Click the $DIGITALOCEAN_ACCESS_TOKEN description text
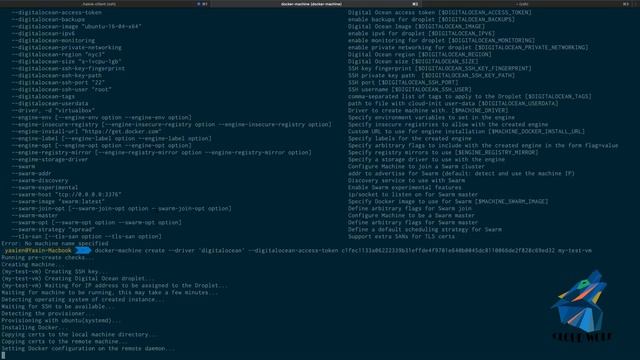 pos(440,12)
